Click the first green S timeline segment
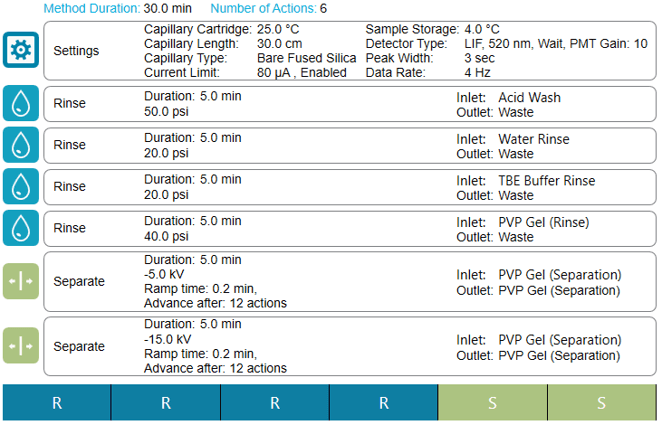This screenshot has height=425, width=662. (492, 403)
